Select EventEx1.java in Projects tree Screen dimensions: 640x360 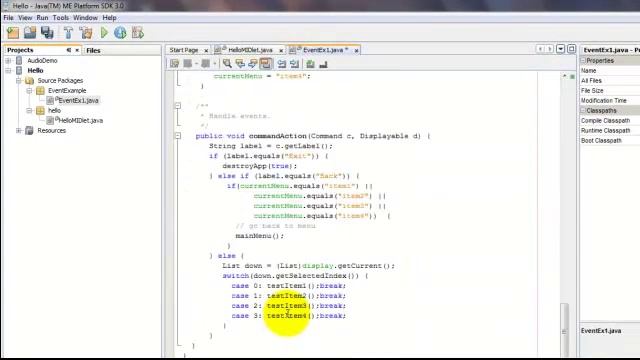click(x=78, y=100)
